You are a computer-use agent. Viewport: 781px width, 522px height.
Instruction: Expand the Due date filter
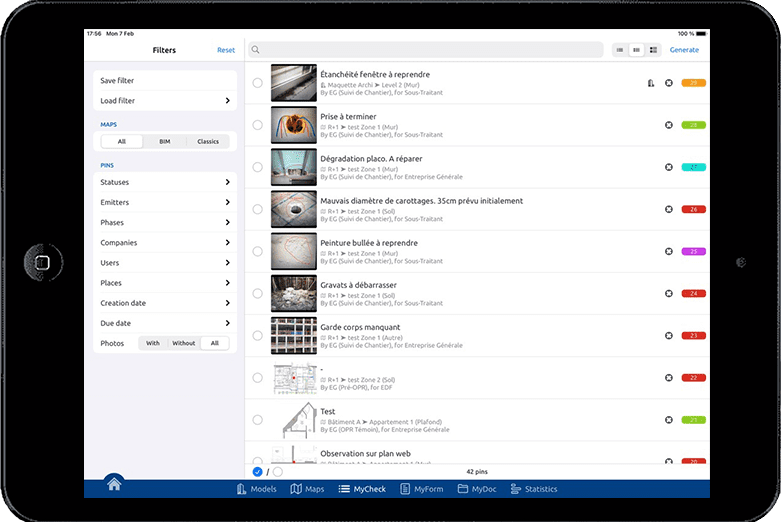point(165,323)
